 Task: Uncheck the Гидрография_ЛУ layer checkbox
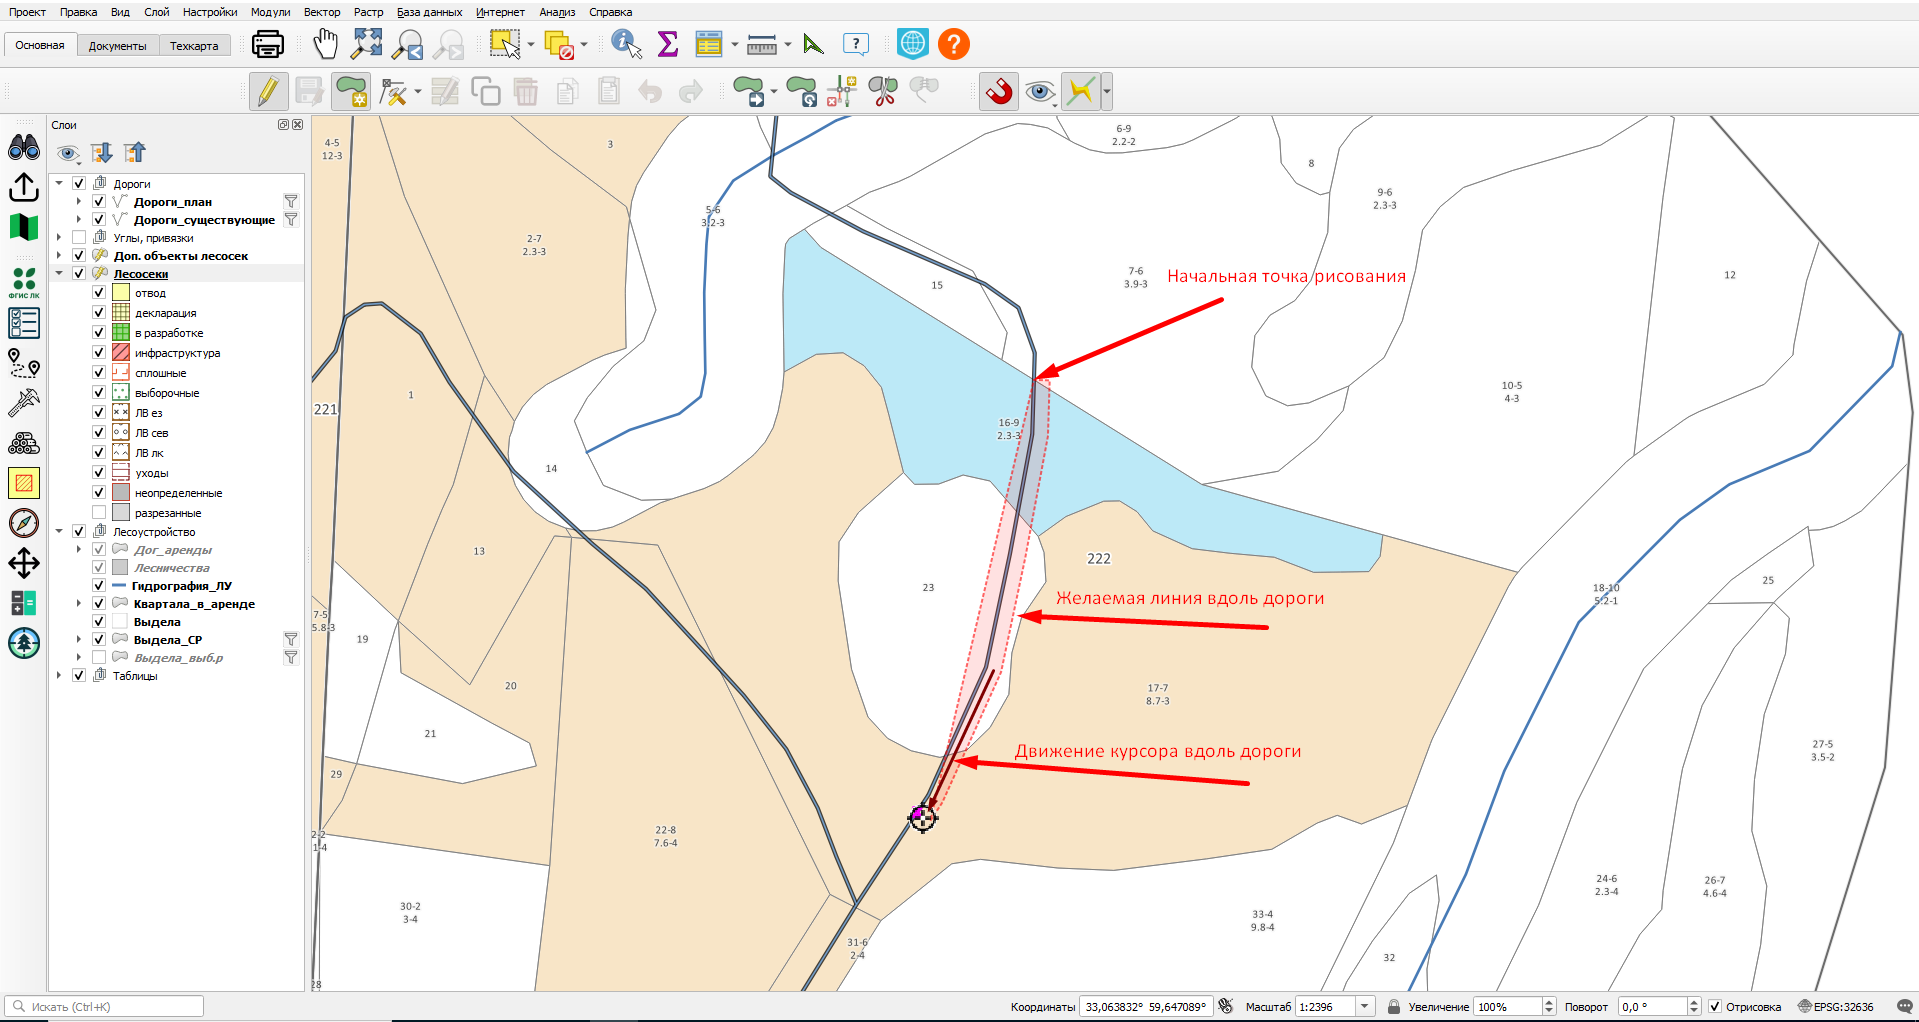click(x=99, y=586)
